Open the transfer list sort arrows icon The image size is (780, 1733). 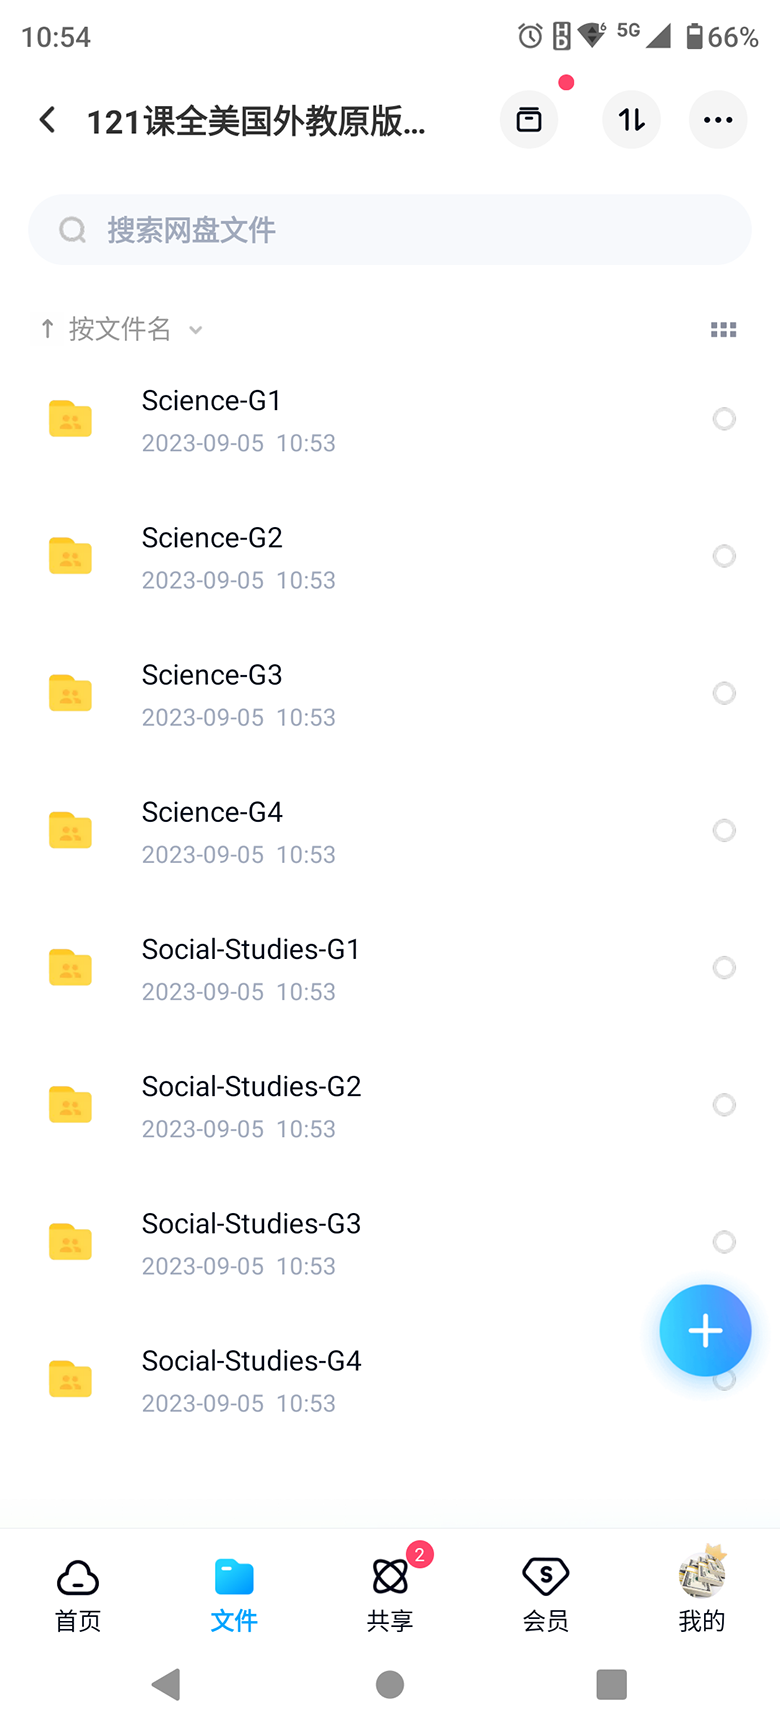click(631, 120)
